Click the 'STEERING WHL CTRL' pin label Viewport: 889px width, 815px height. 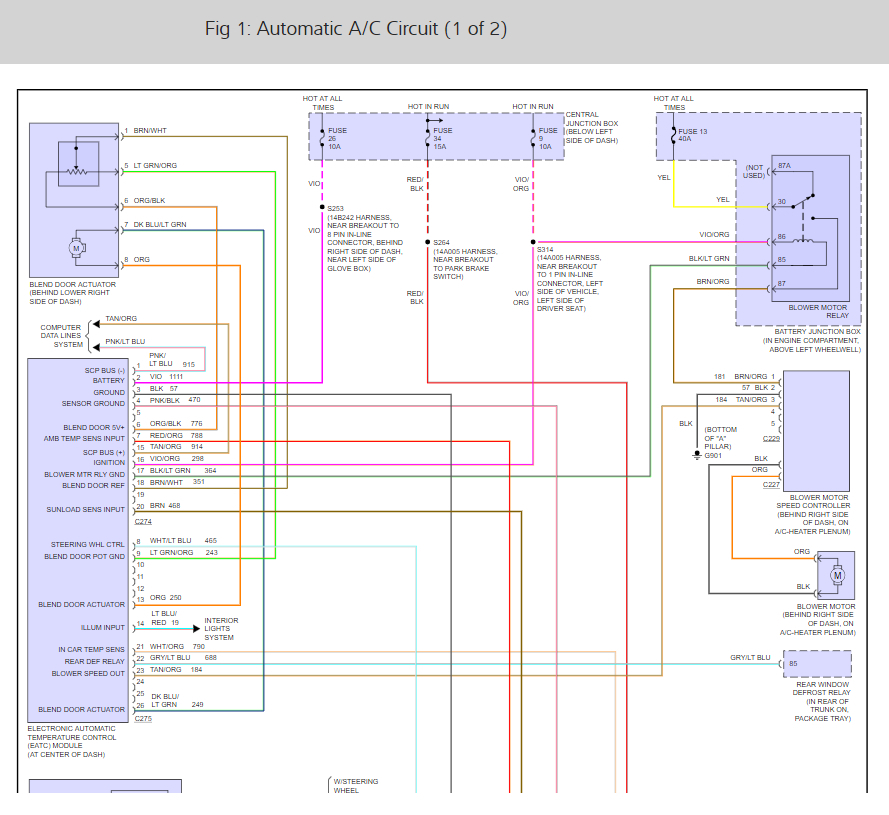pyautogui.click(x=87, y=544)
